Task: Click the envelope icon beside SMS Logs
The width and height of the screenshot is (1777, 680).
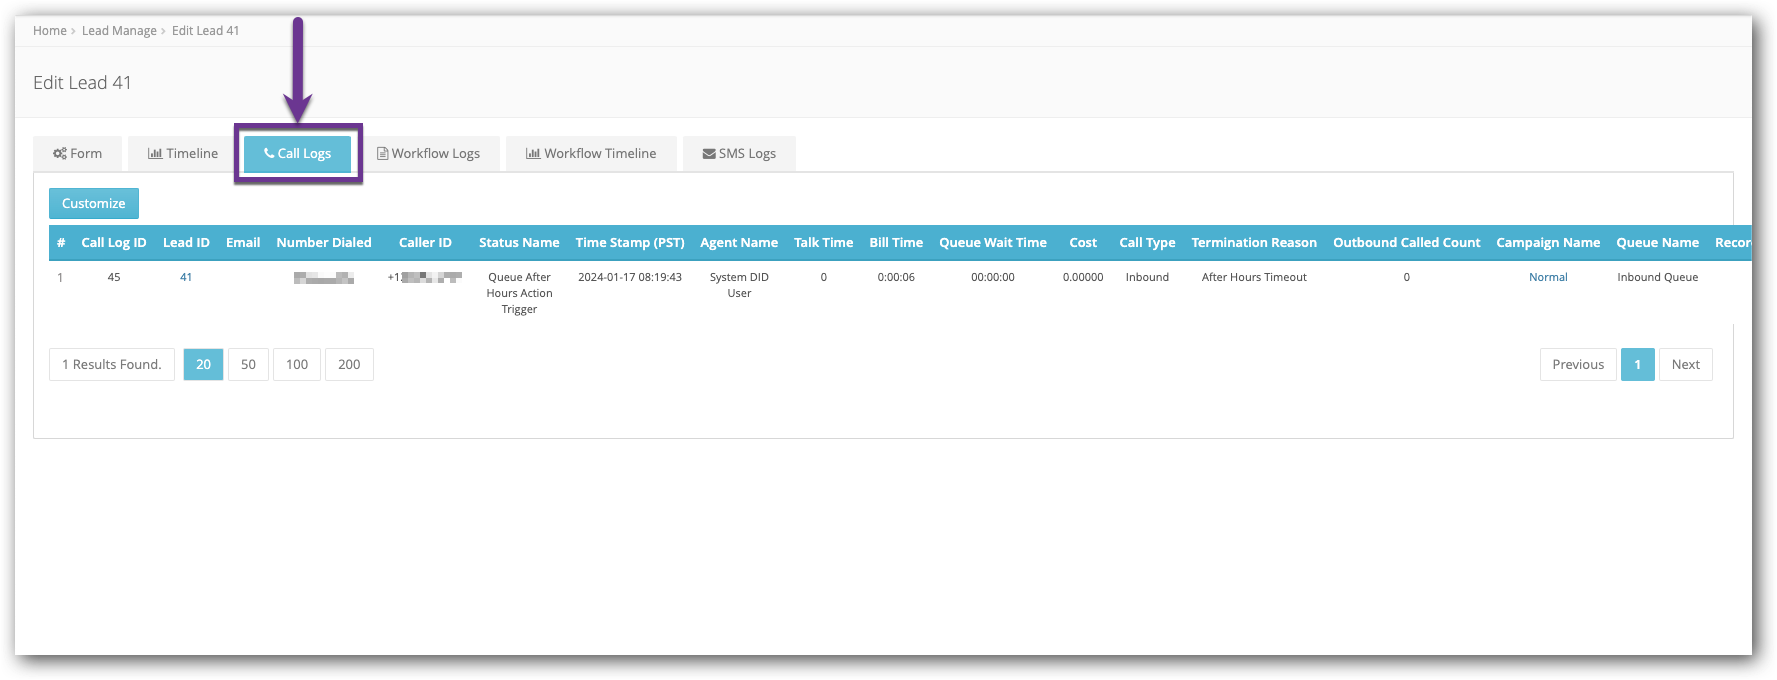Action: [709, 154]
